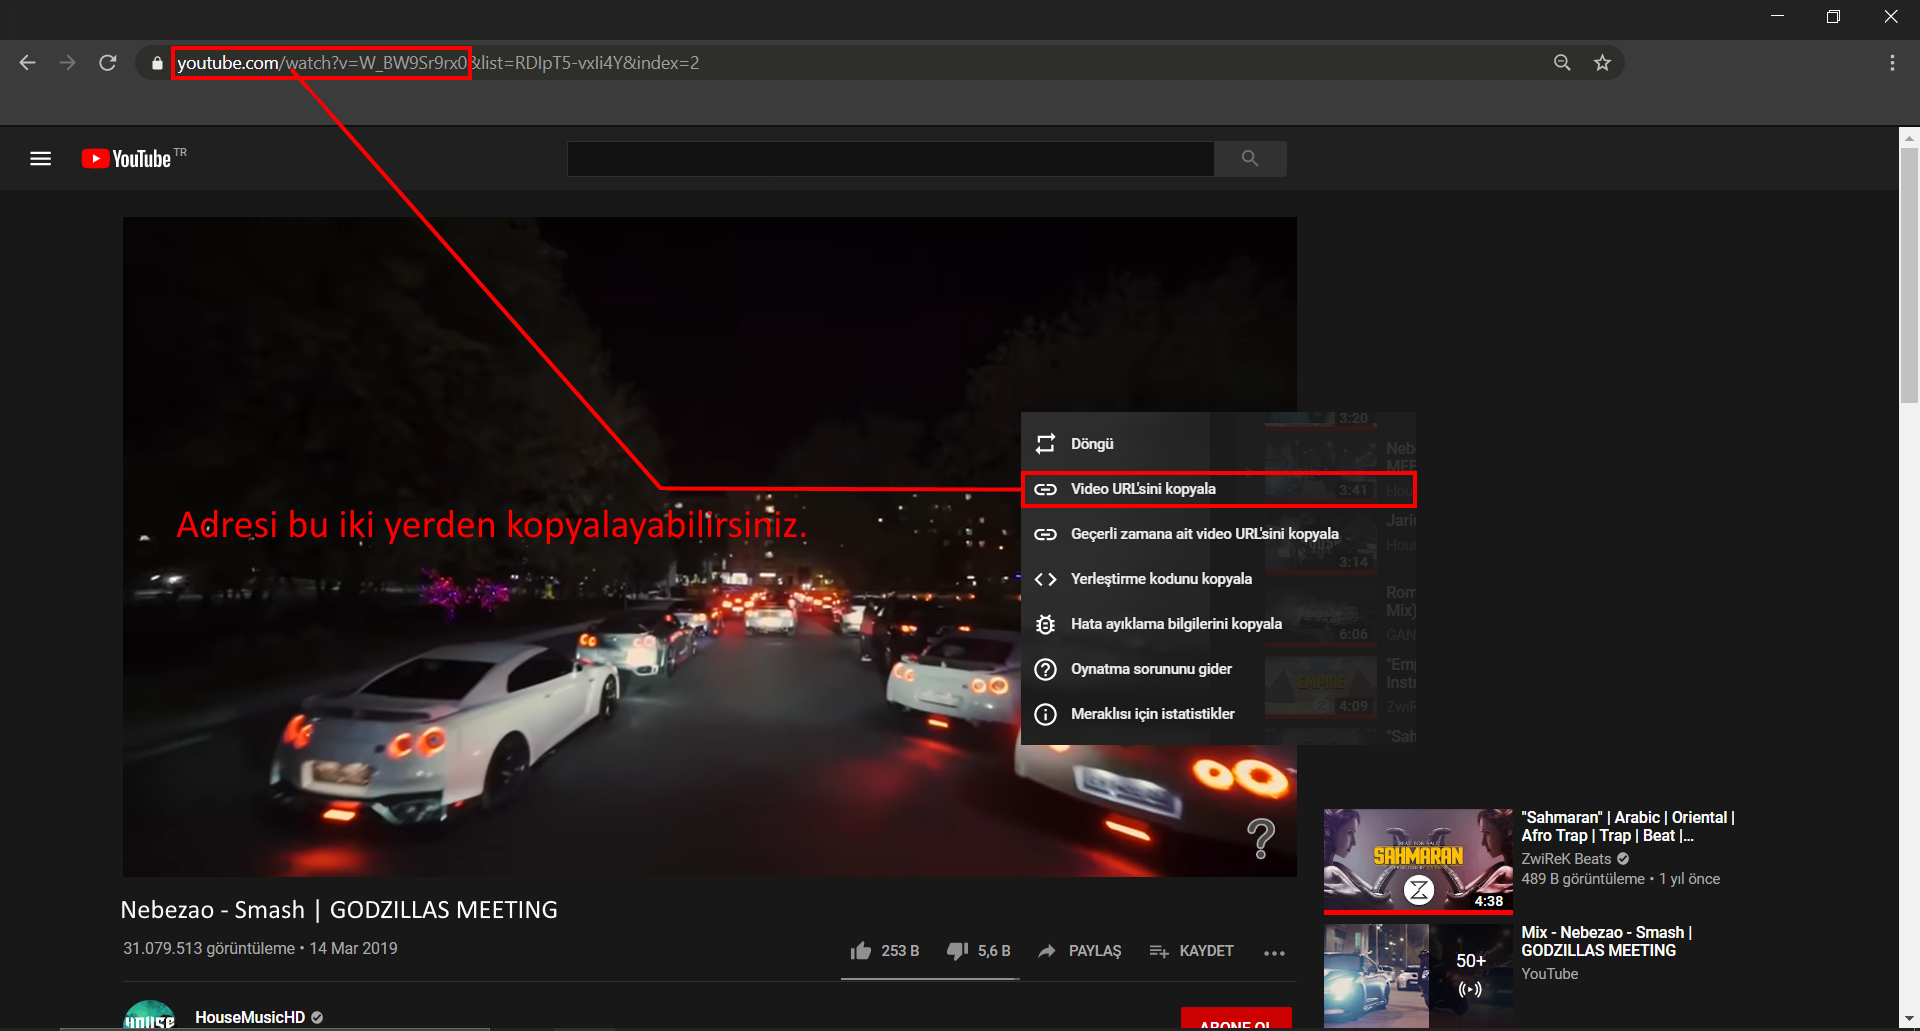This screenshot has height=1031, width=1920.
Task: Click the red ABONE OL subscribe button
Action: 1236,1020
